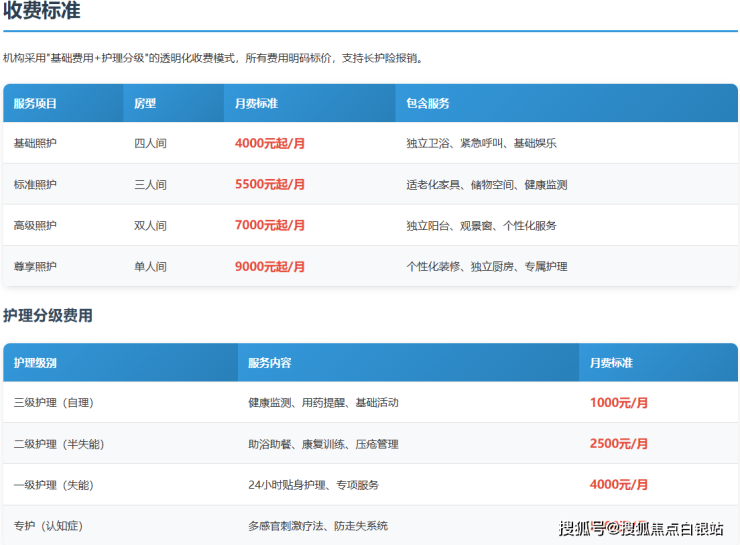The width and height of the screenshot is (740, 545).
Task: Click the 服务项目 column header
Action: pos(36,103)
